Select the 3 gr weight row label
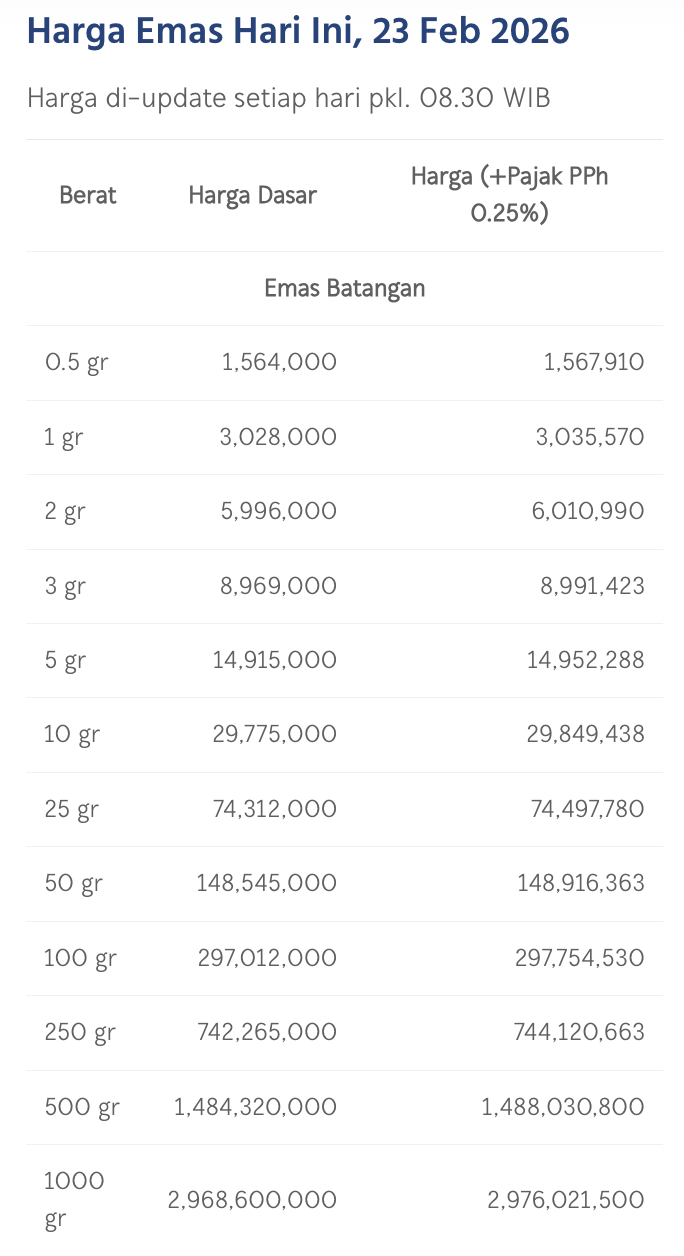 (65, 586)
